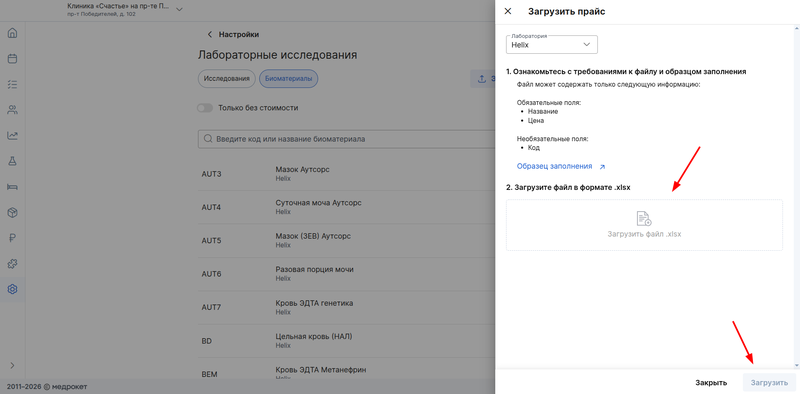The height and width of the screenshot is (394, 800).
Task: Expand the sidebar with bottom chevron
Action: click(x=13, y=365)
